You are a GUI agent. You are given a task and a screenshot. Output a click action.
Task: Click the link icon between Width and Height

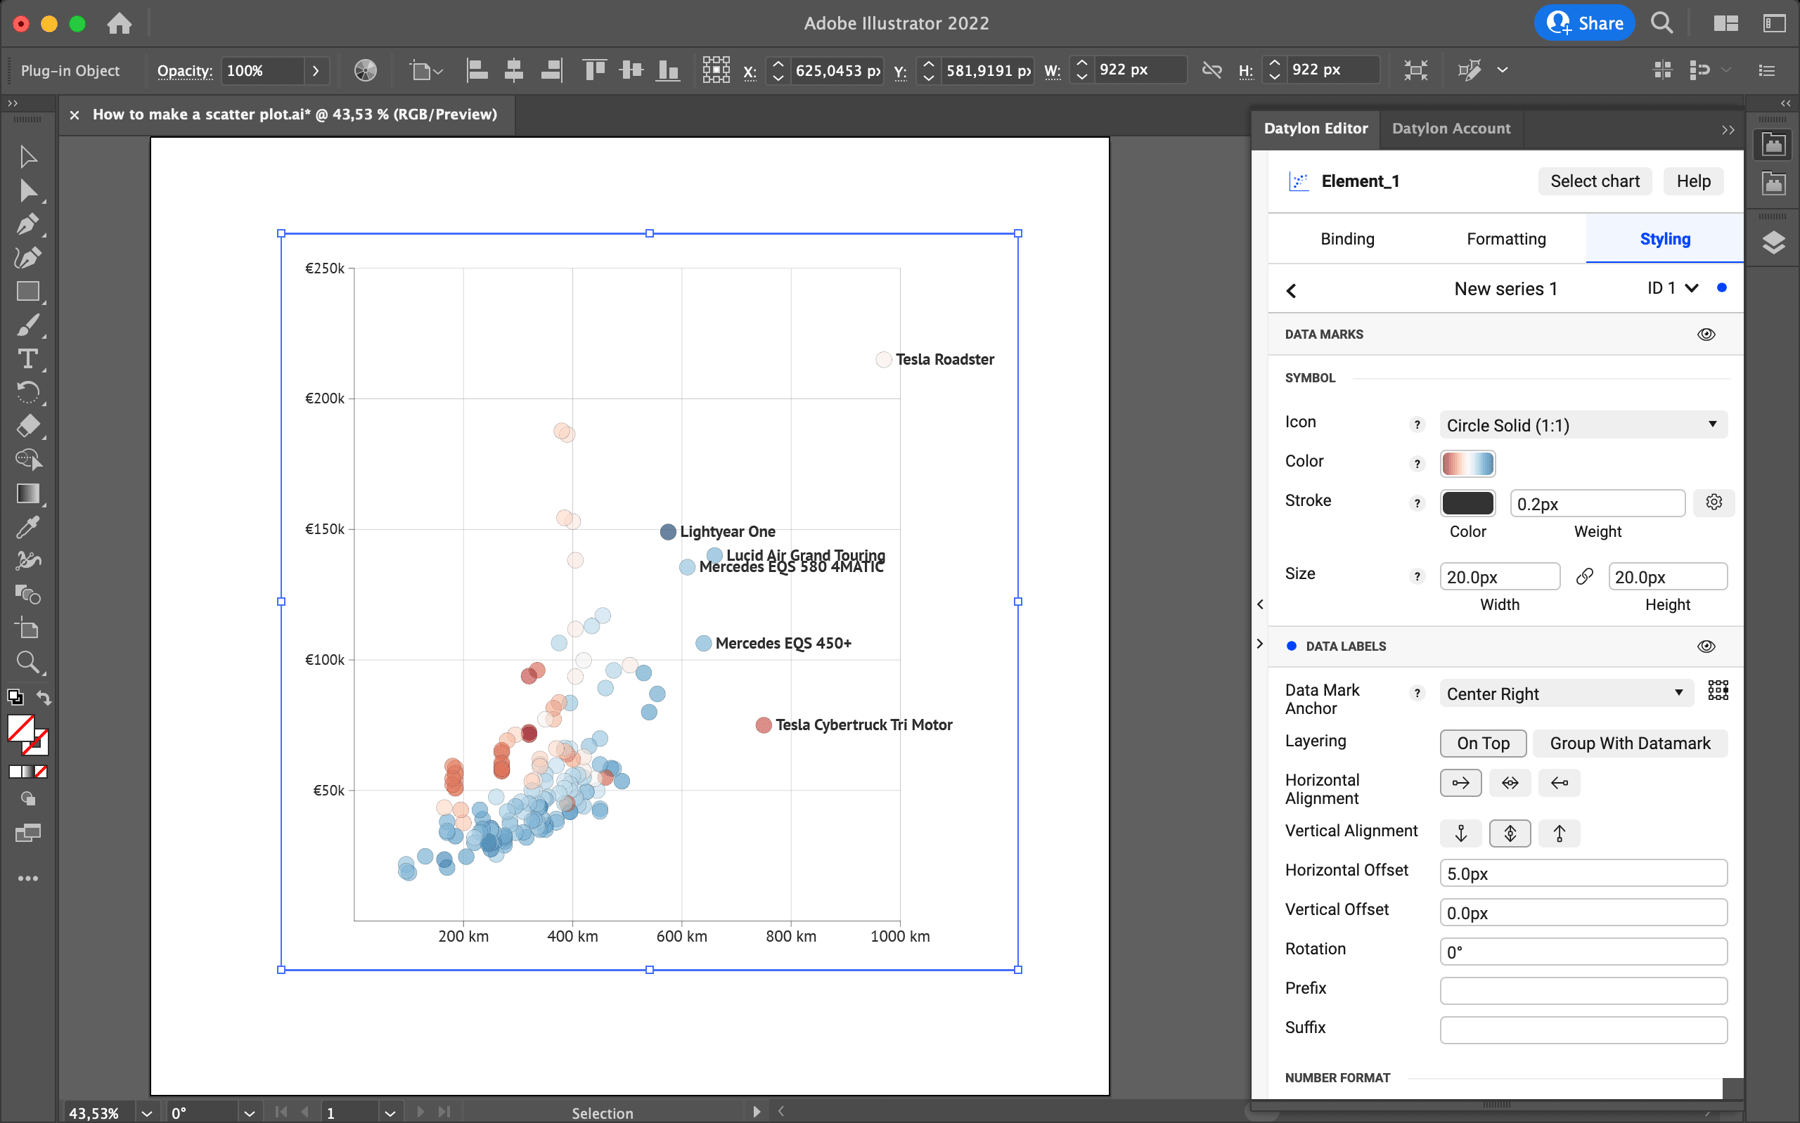(x=1585, y=576)
